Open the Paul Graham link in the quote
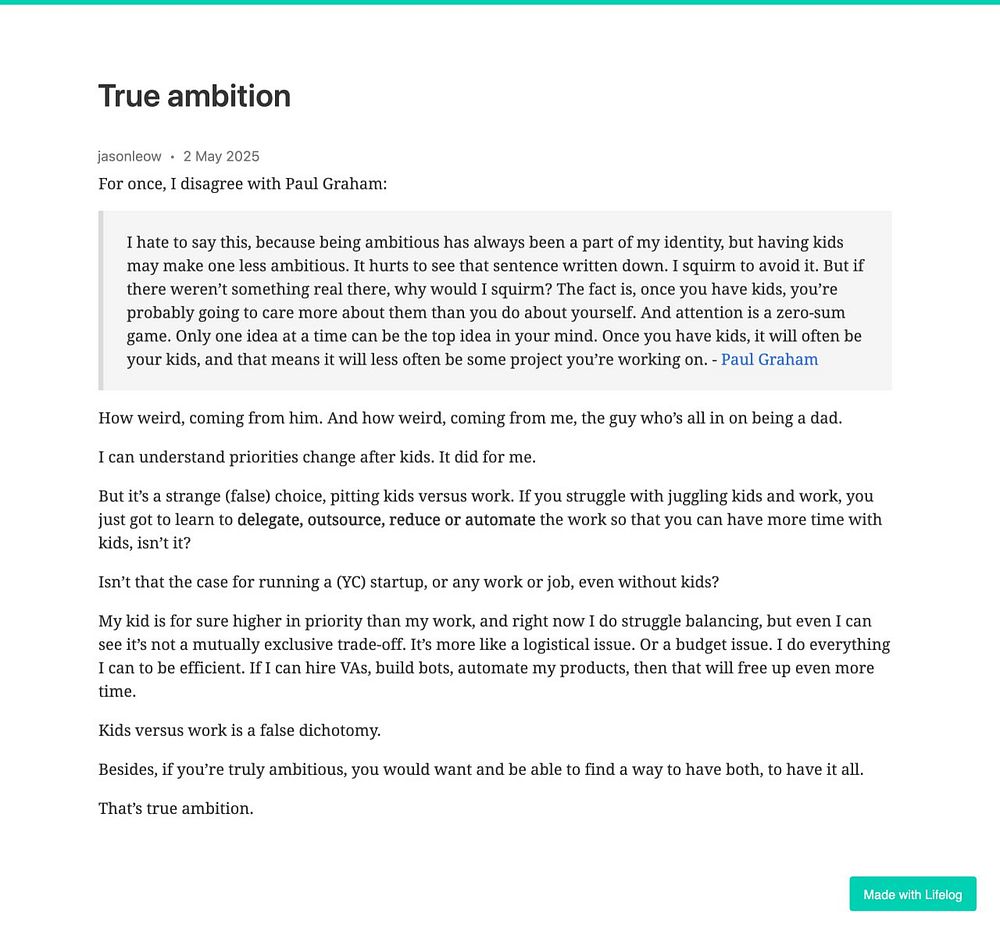Screen dimensions: 1000x931 pos(769,360)
